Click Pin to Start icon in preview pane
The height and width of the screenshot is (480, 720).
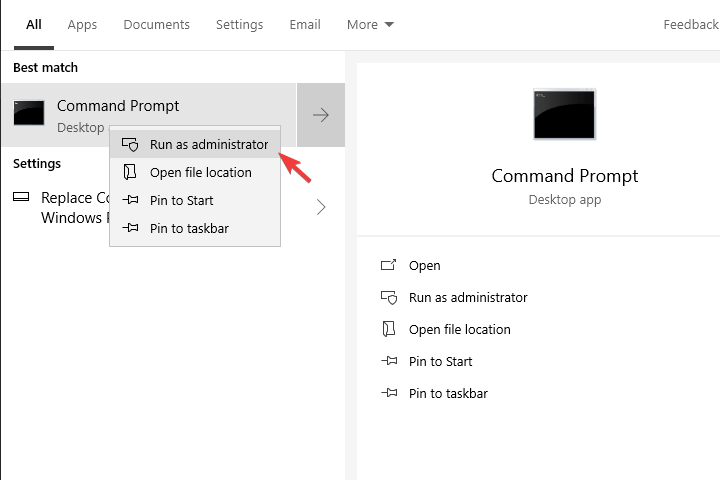pyautogui.click(x=389, y=361)
